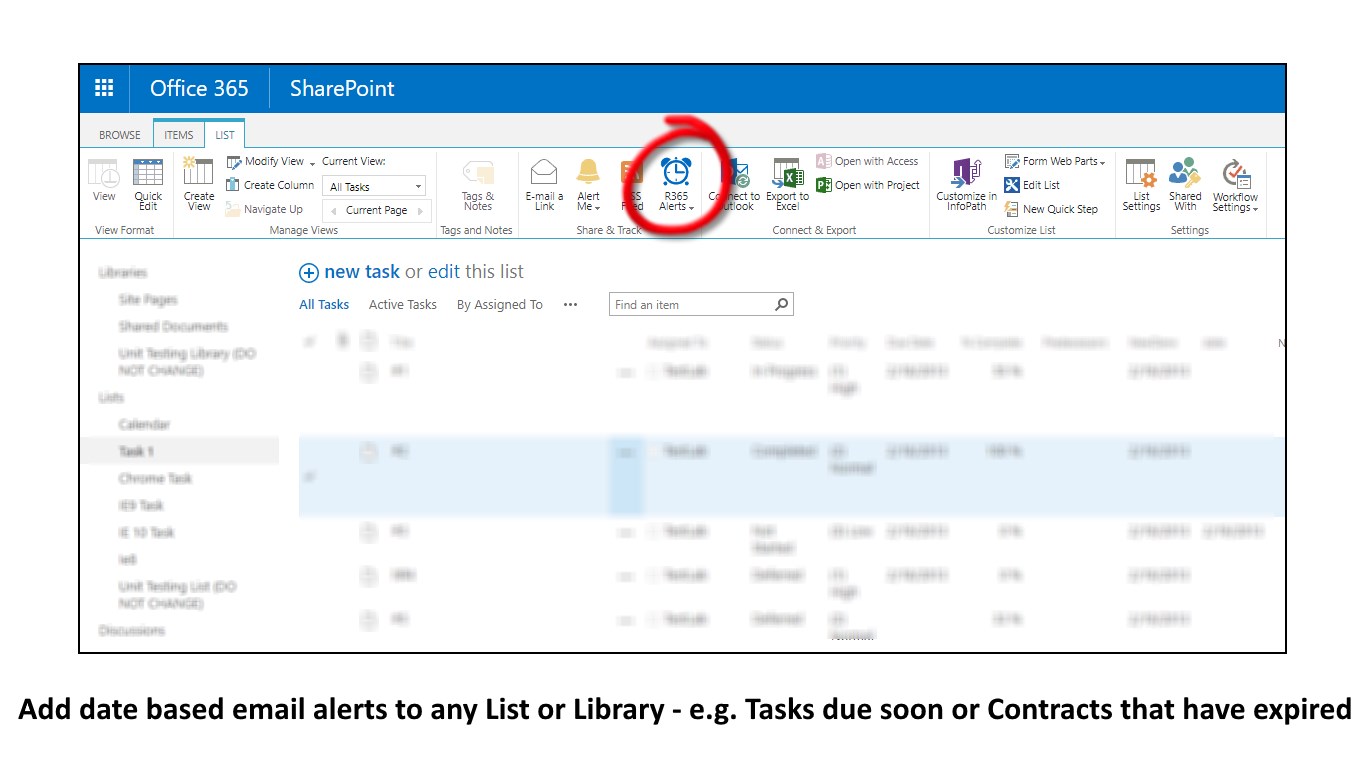Click the R365 Alerts alarm clock icon
Image resolution: width=1366 pixels, height=768 pixels.
tap(676, 172)
